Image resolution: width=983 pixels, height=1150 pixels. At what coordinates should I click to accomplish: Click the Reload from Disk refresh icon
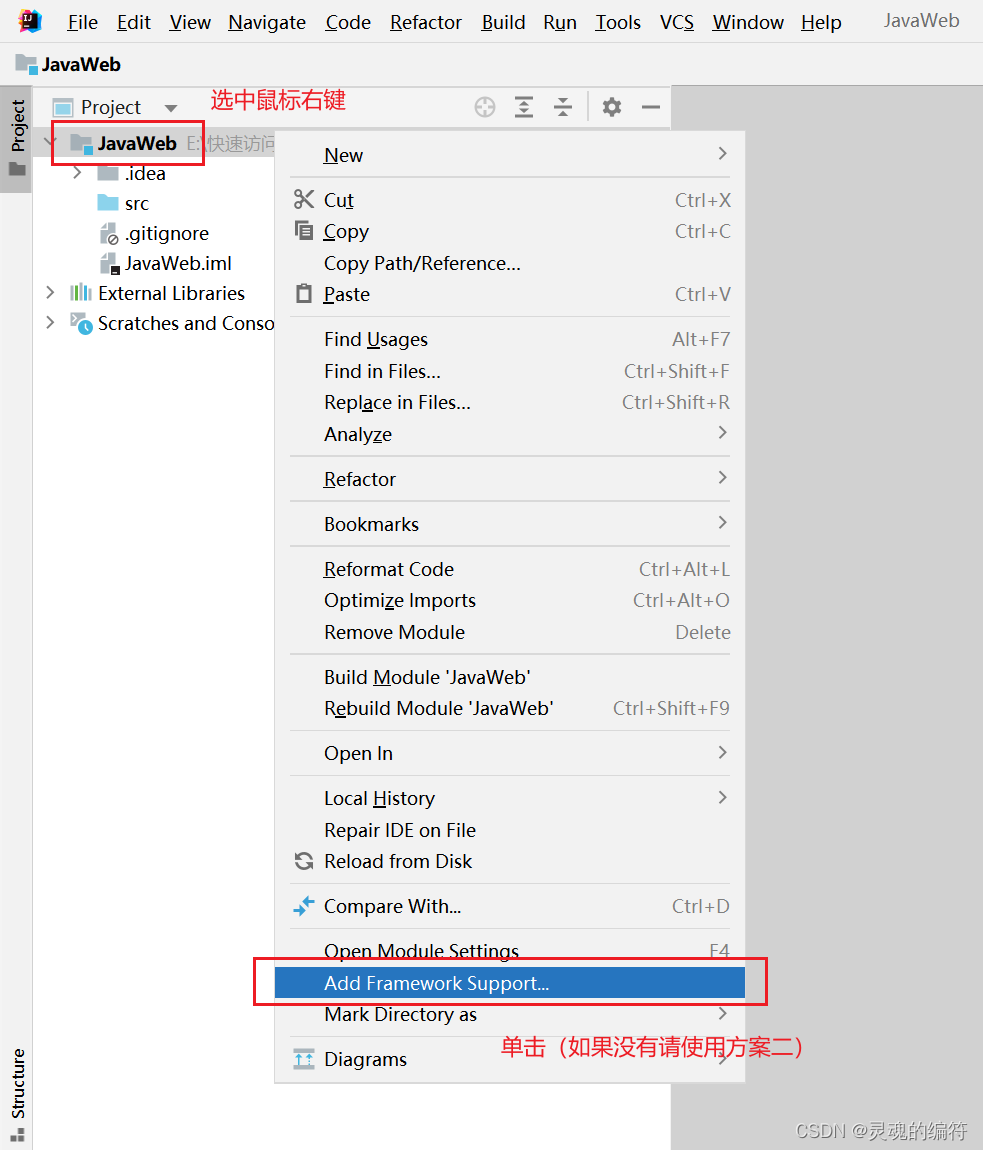coord(304,861)
